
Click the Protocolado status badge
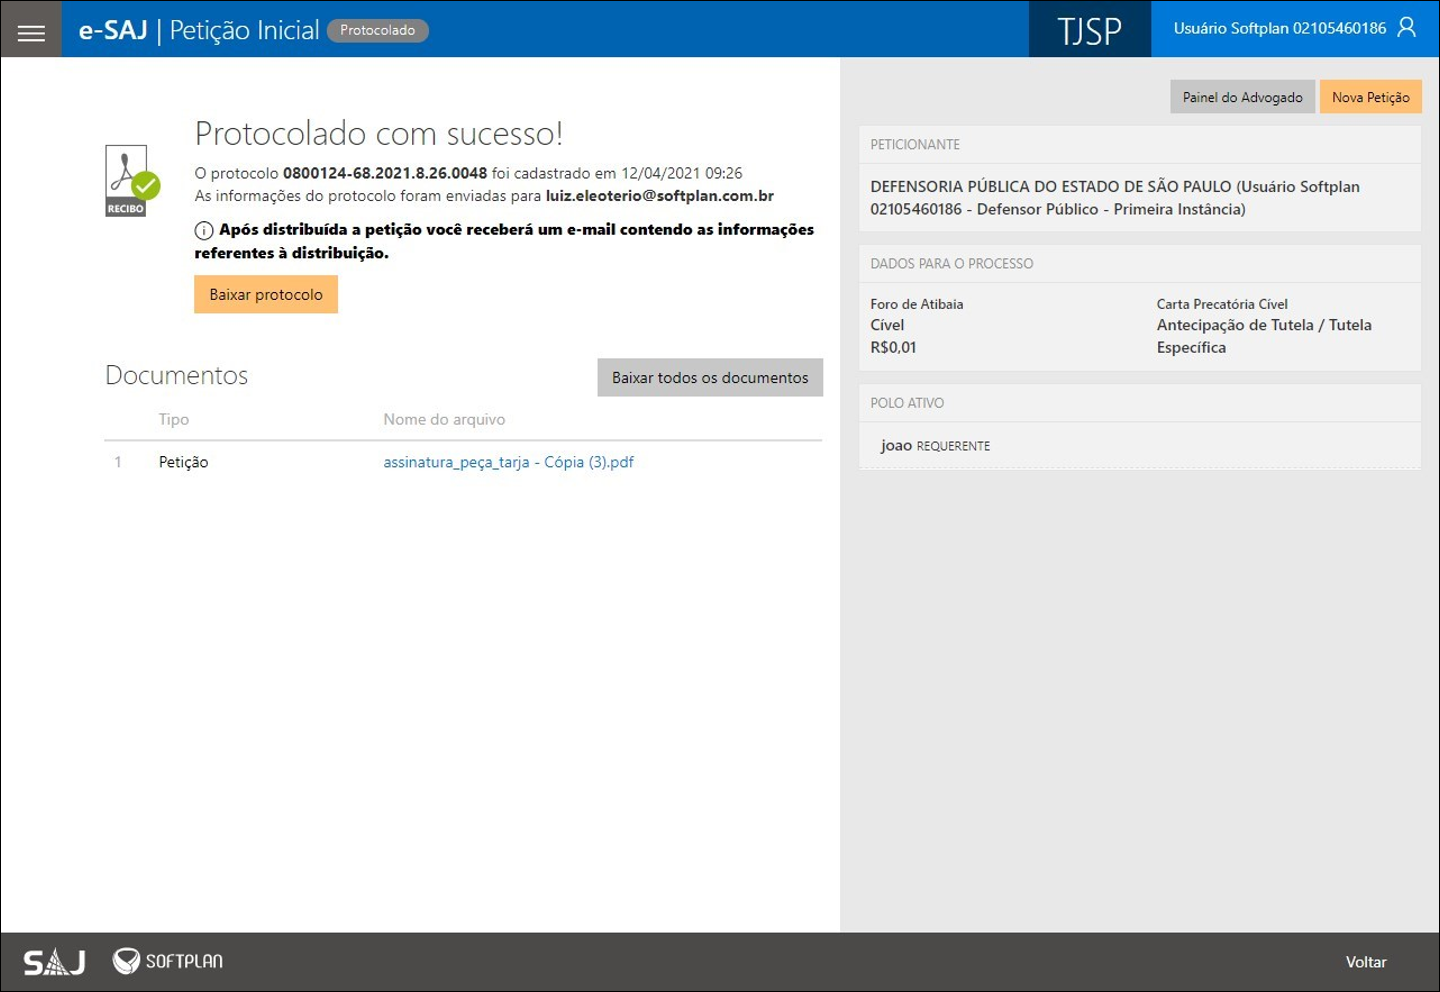tap(377, 30)
